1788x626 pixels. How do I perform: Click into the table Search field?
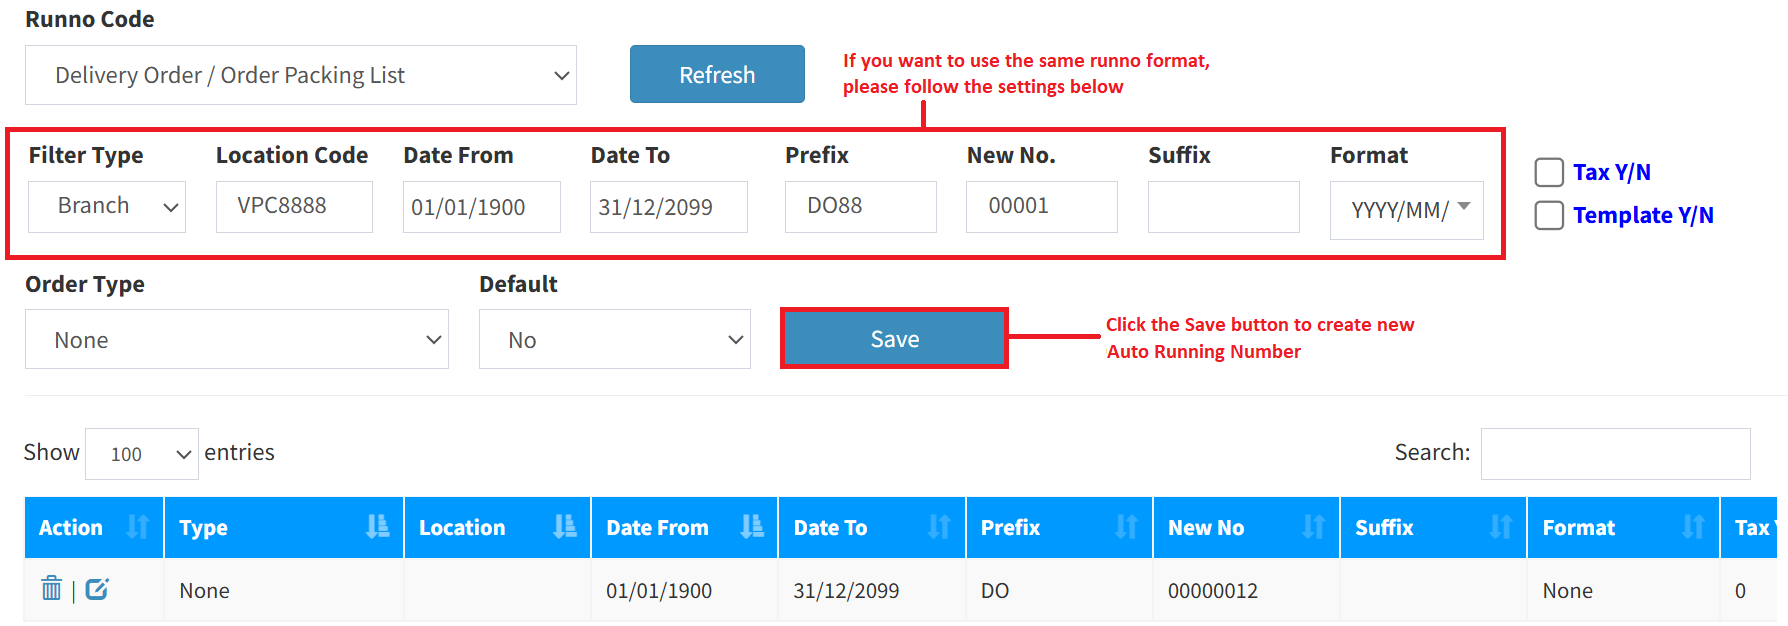(x=1615, y=454)
